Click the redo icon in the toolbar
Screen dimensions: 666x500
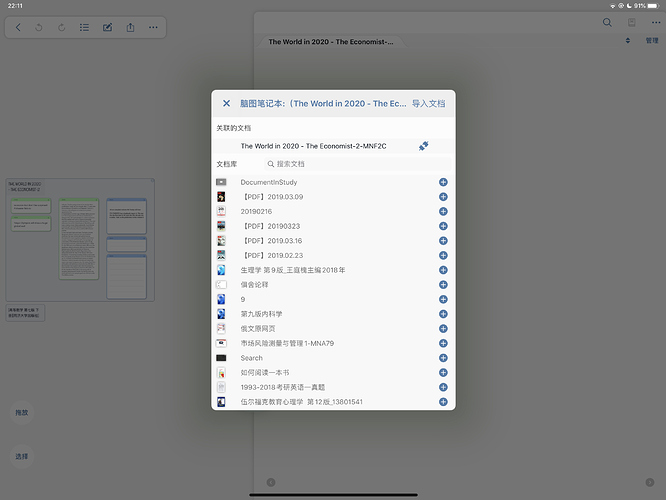(x=62, y=28)
